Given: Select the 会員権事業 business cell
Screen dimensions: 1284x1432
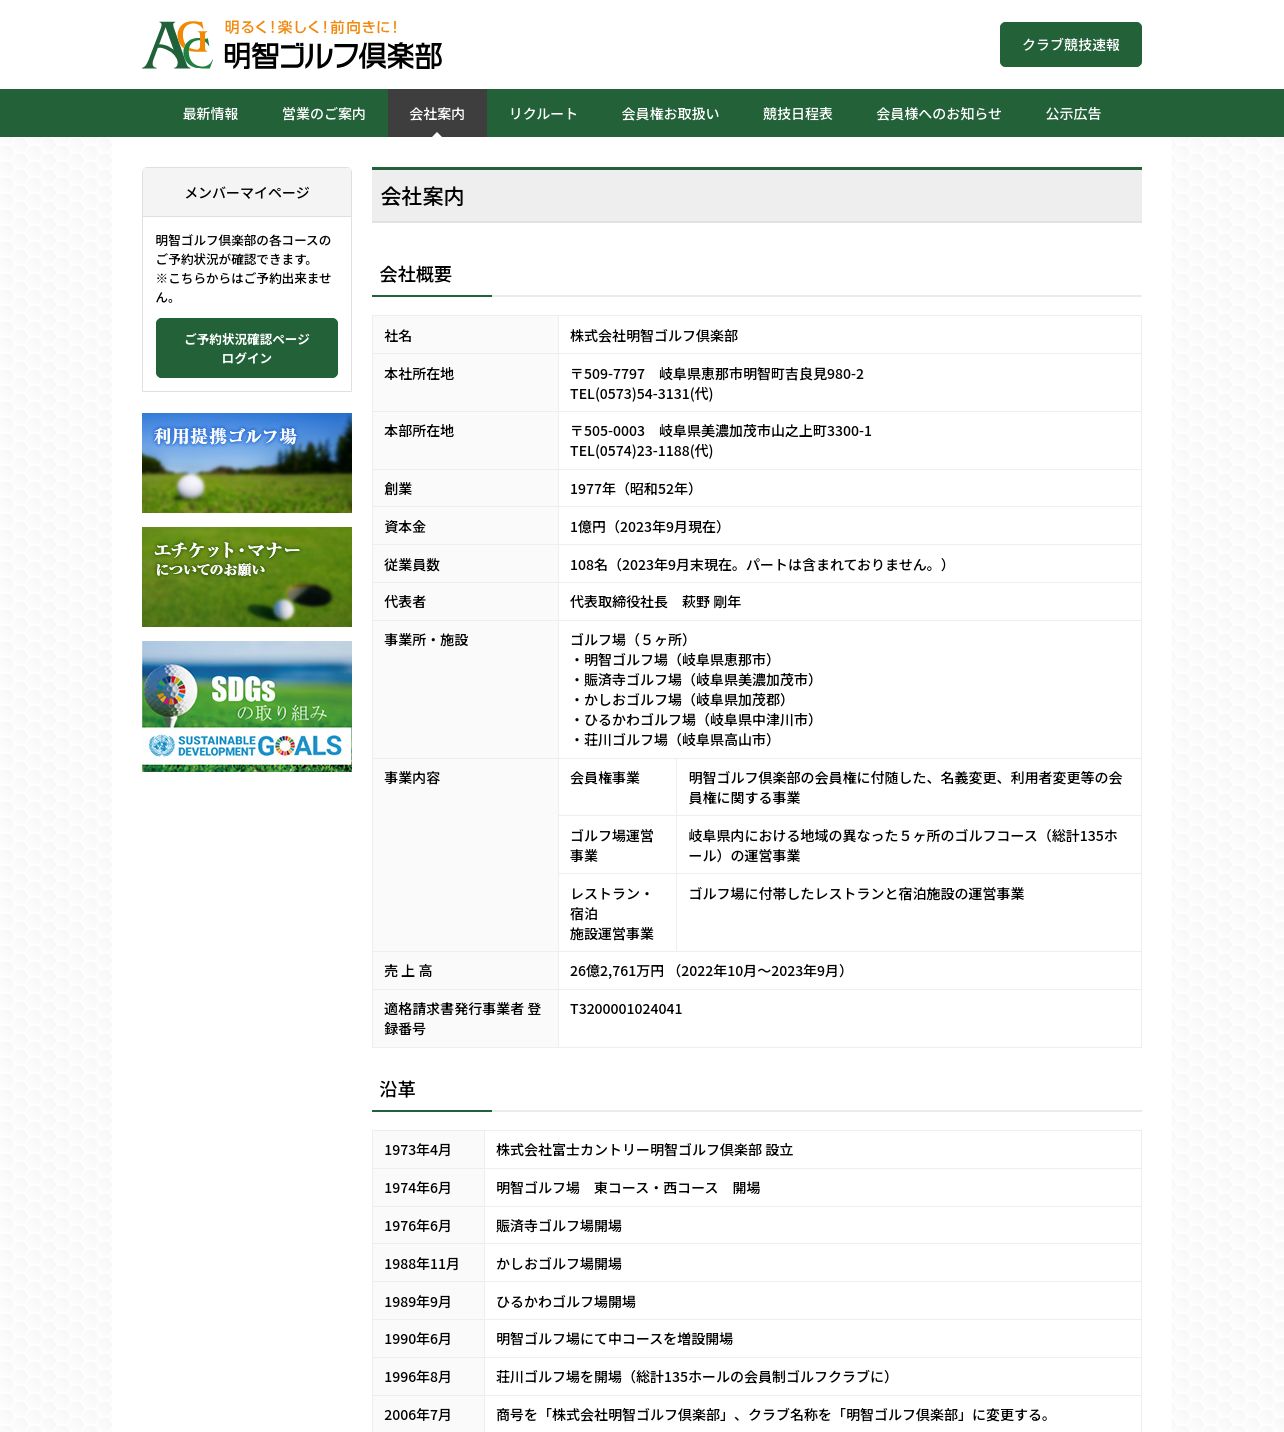Looking at the screenshot, I should click(617, 787).
